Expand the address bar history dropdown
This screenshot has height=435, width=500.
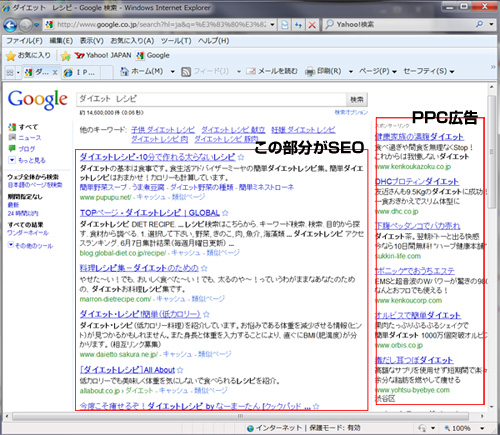272,25
